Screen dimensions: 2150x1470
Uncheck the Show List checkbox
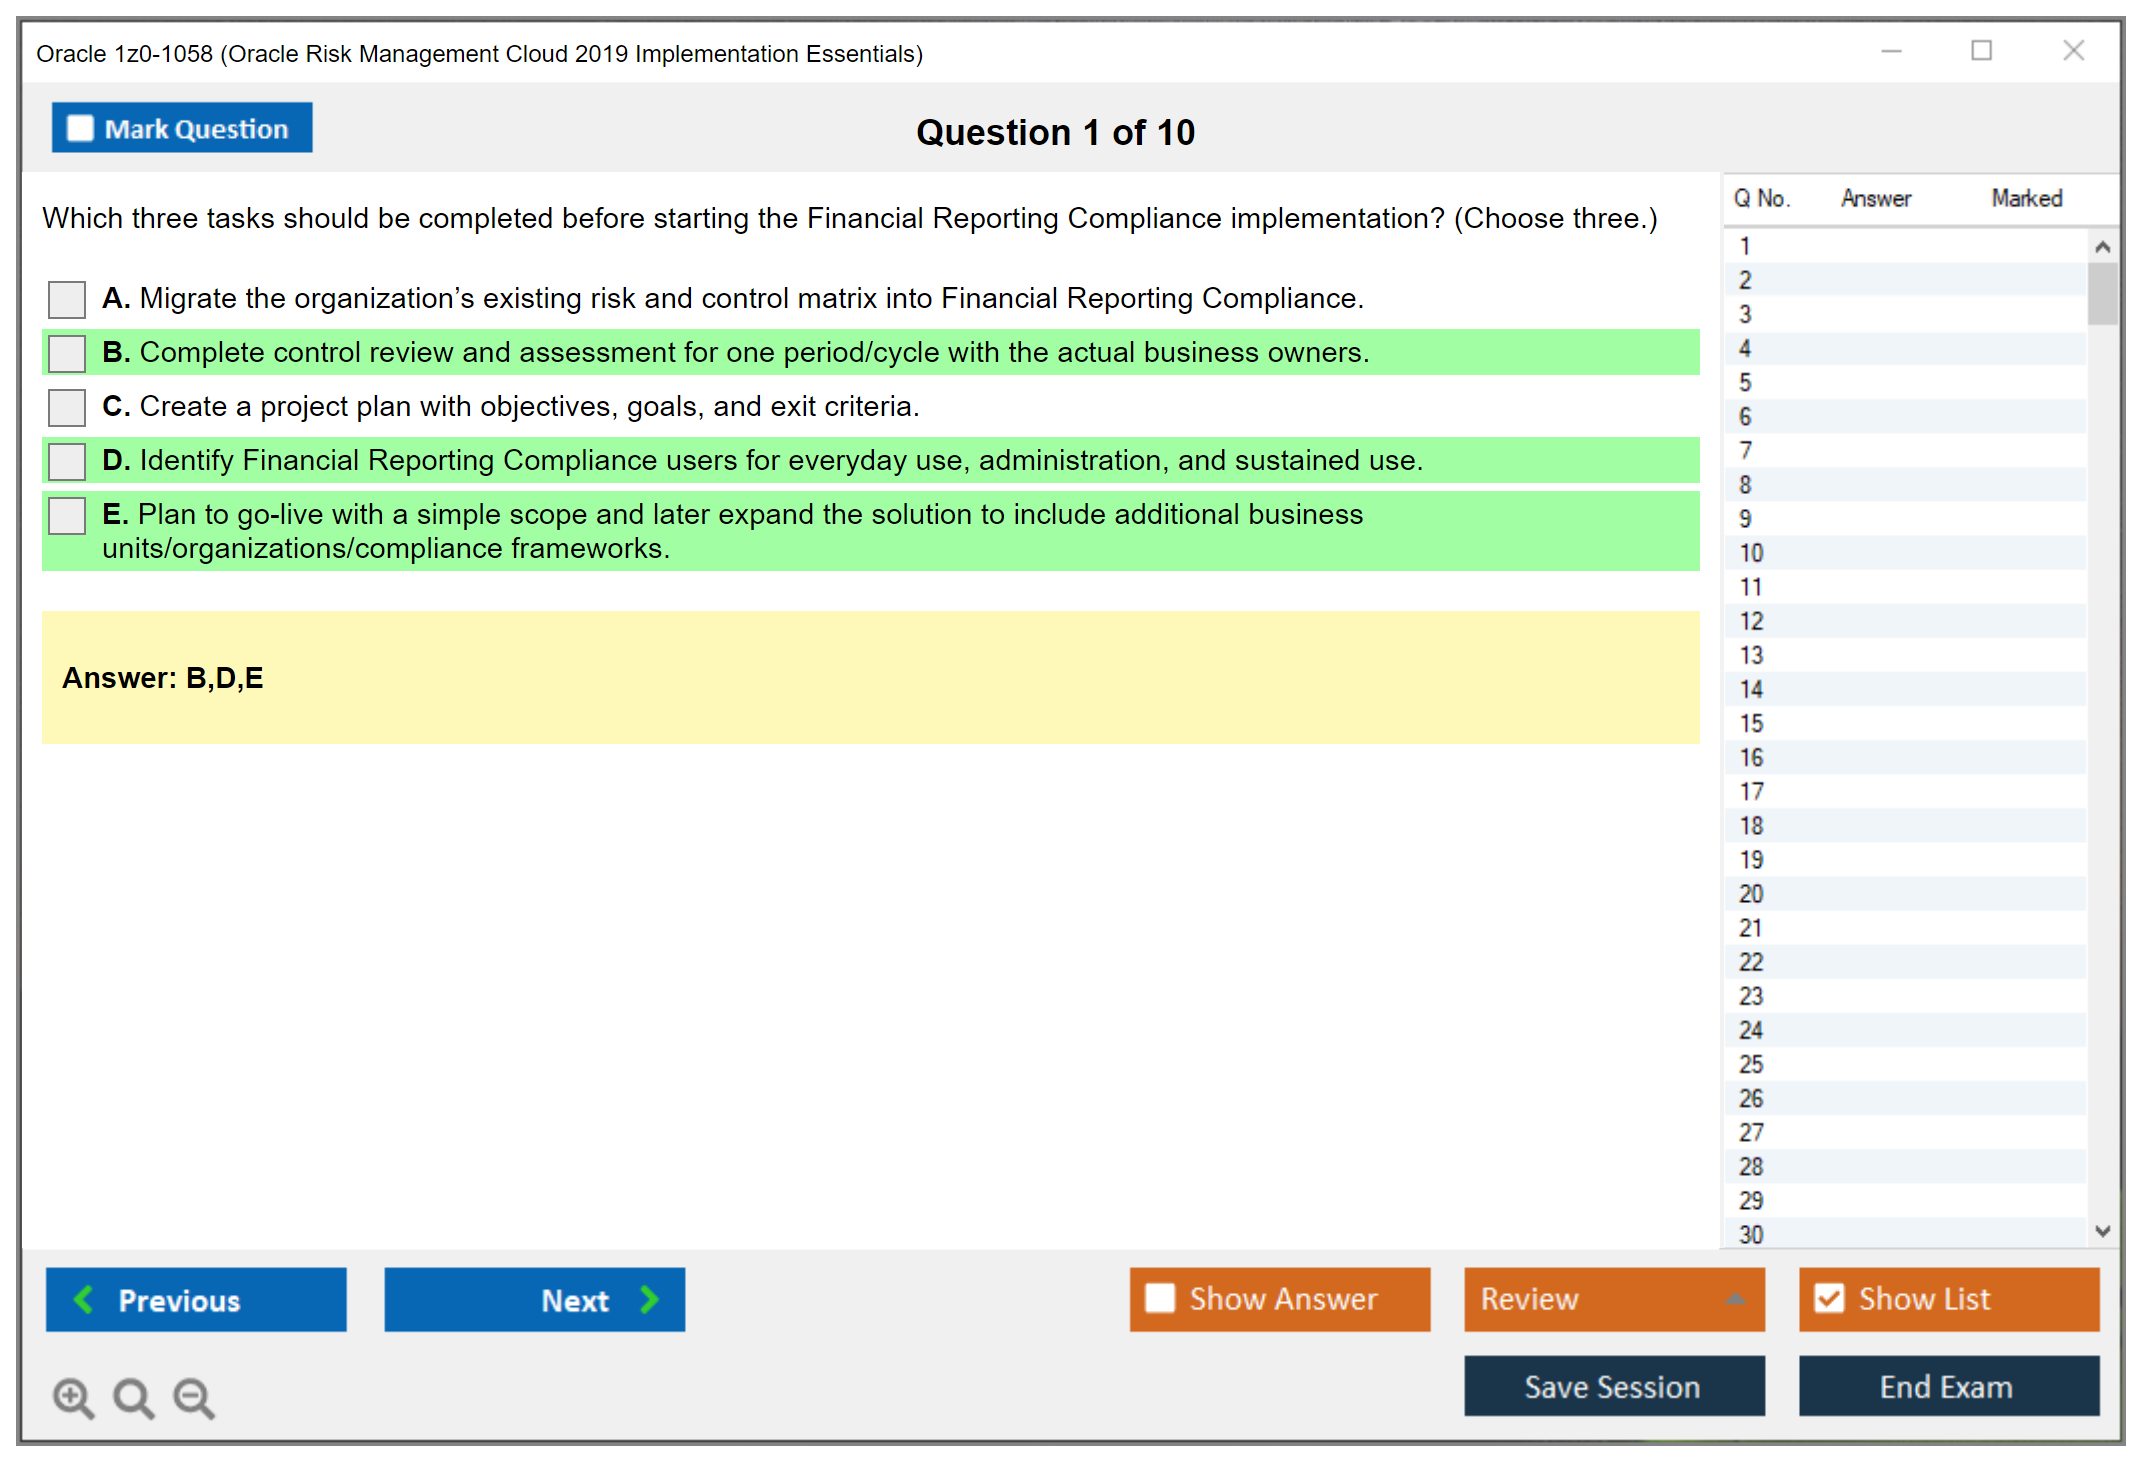pyautogui.click(x=1829, y=1298)
